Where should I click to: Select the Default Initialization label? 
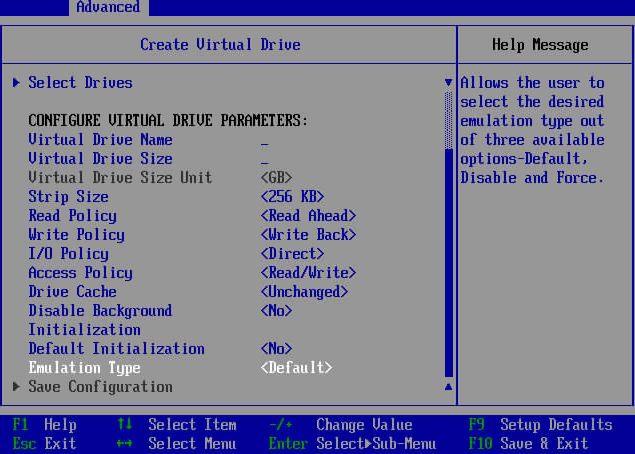116,349
